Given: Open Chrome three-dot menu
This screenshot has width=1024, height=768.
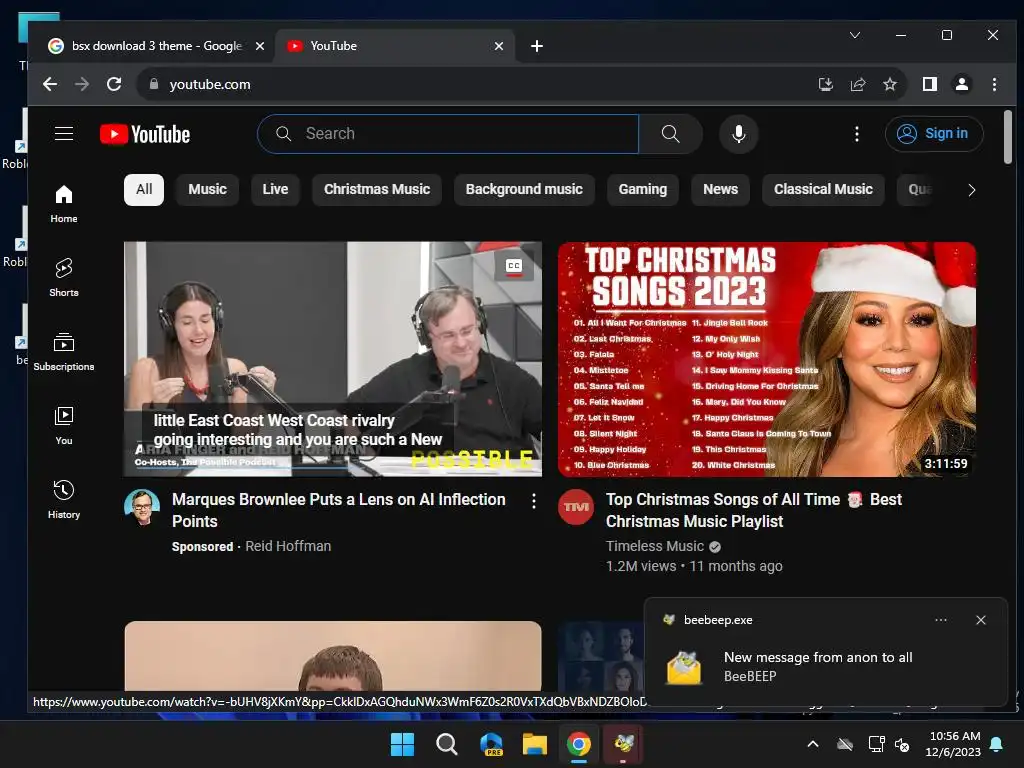Looking at the screenshot, I should pos(994,84).
